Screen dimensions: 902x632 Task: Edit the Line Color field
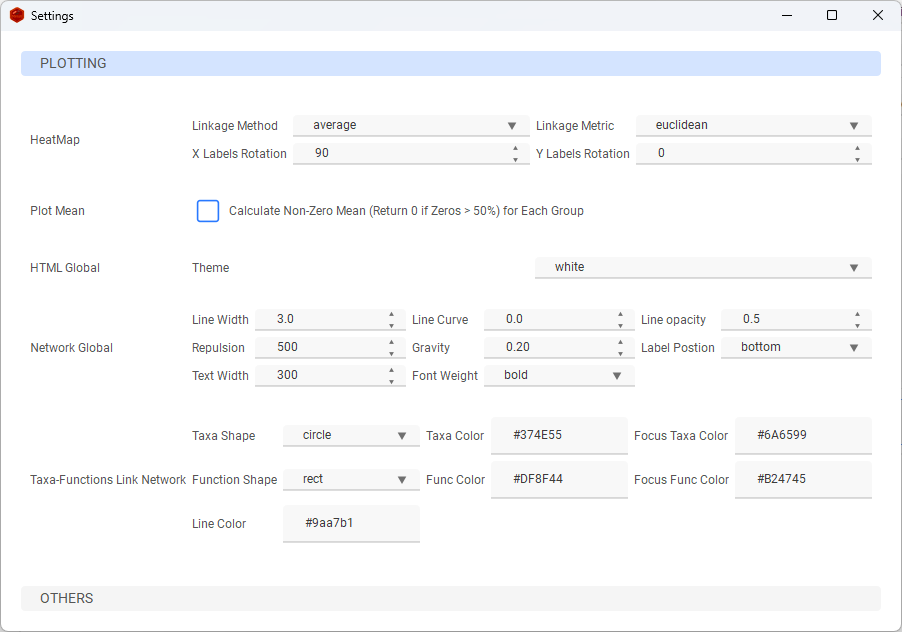(350, 523)
